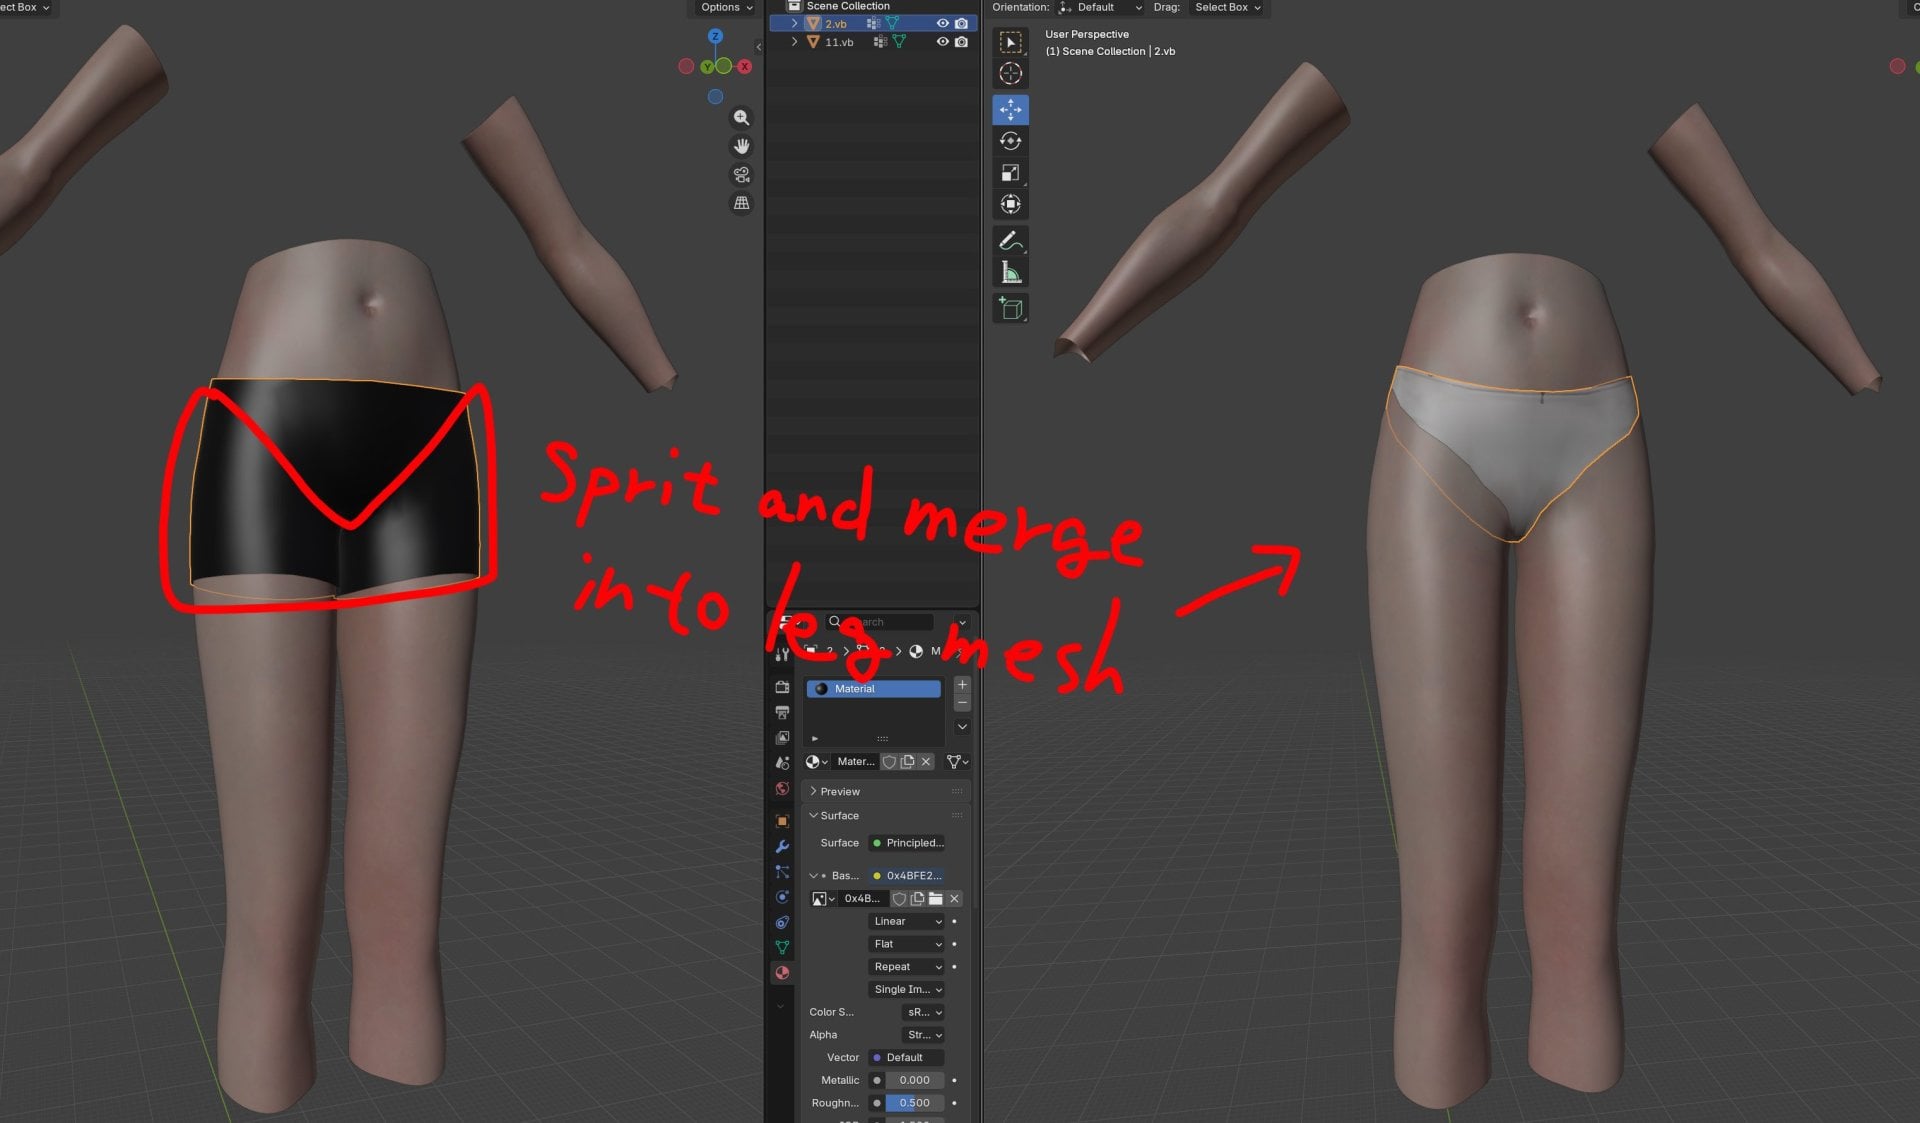Image resolution: width=1920 pixels, height=1123 pixels.
Task: Hide 2.vb object in viewport
Action: point(942,23)
